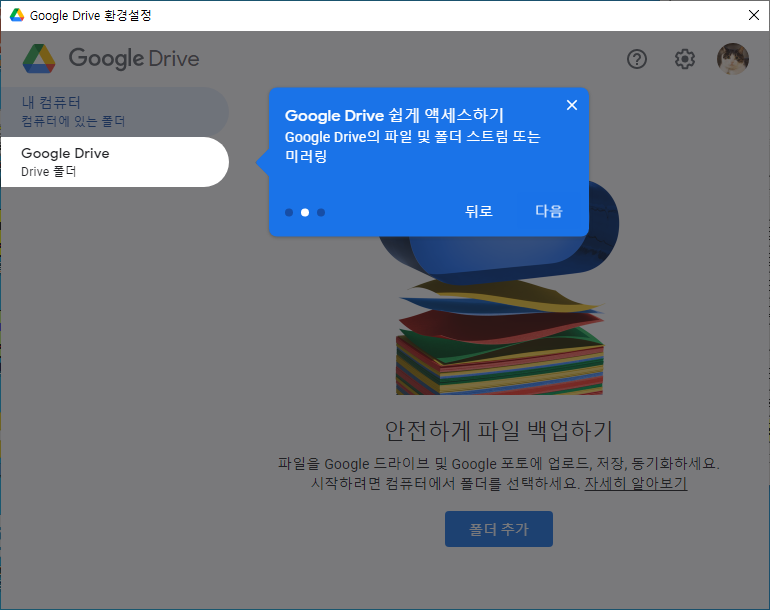Click the Google Drive 쉽게 액세스하기 title
This screenshot has height=610, width=770.
click(394, 115)
